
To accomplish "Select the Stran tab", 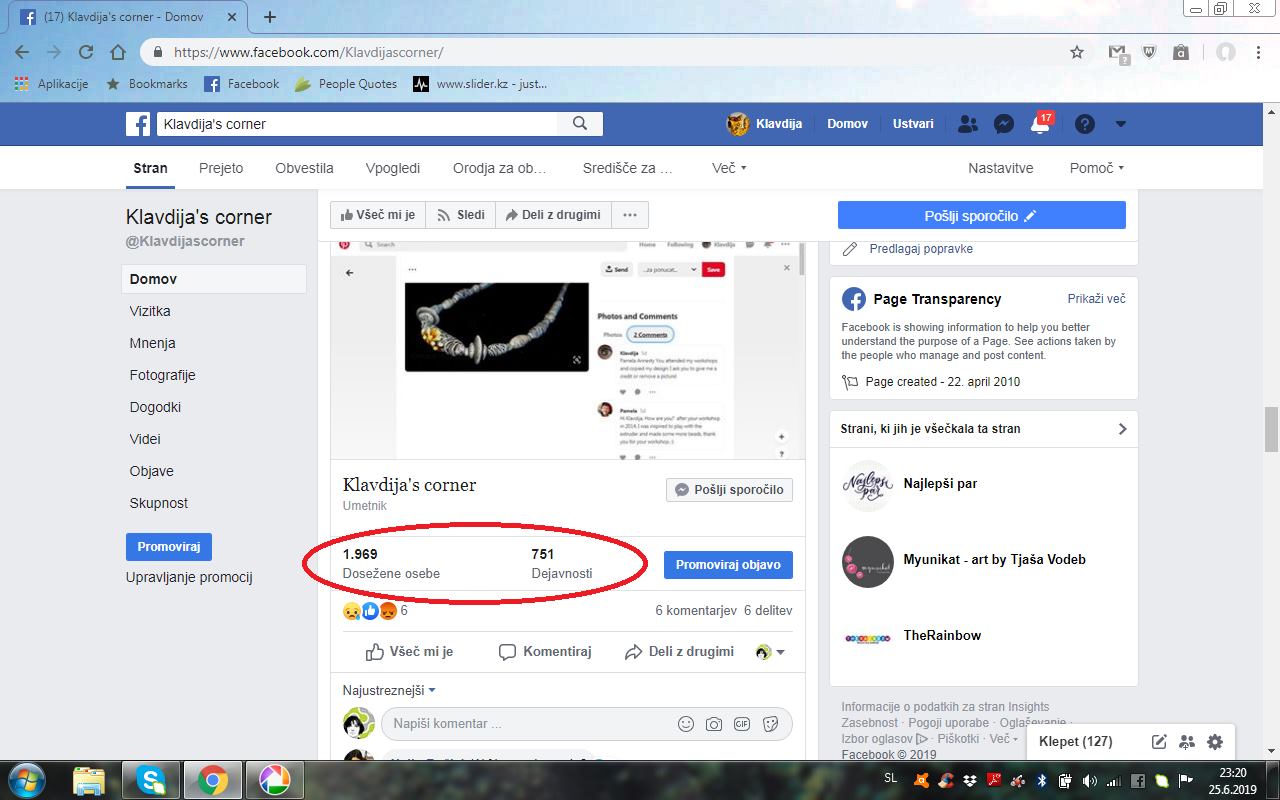I will [151, 168].
